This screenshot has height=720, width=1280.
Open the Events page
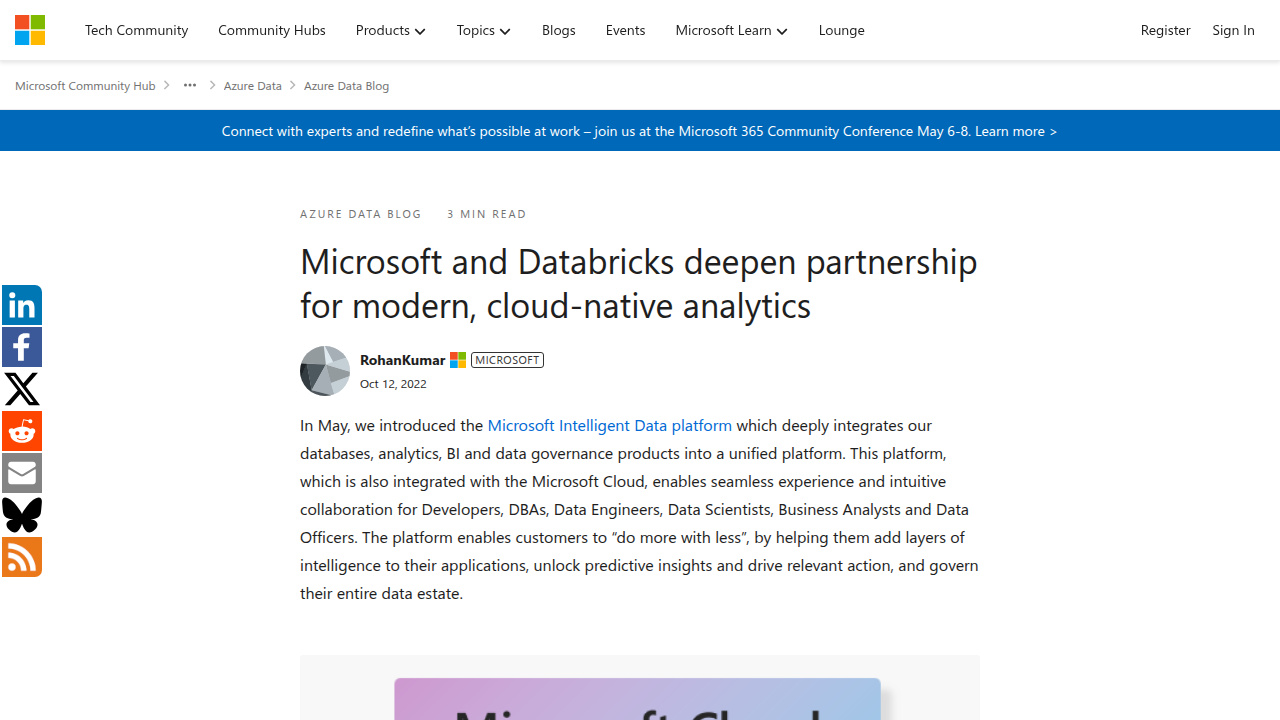[x=625, y=30]
